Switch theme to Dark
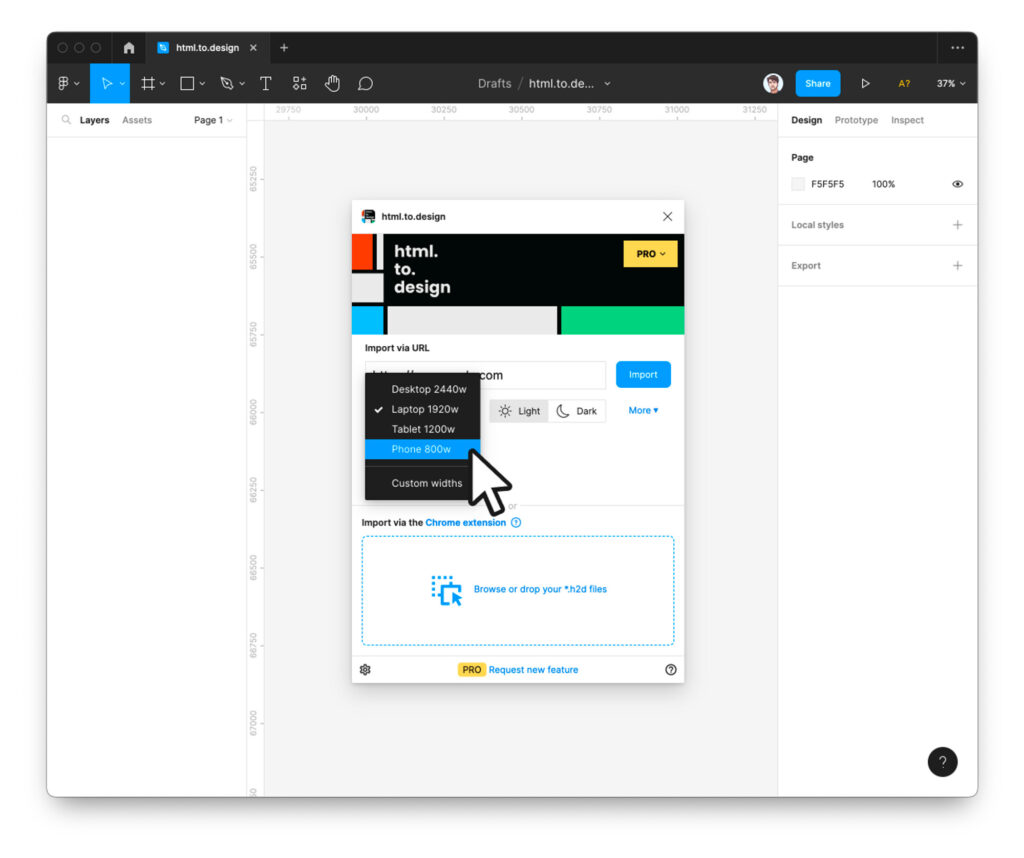This screenshot has width=1024, height=858. [577, 411]
